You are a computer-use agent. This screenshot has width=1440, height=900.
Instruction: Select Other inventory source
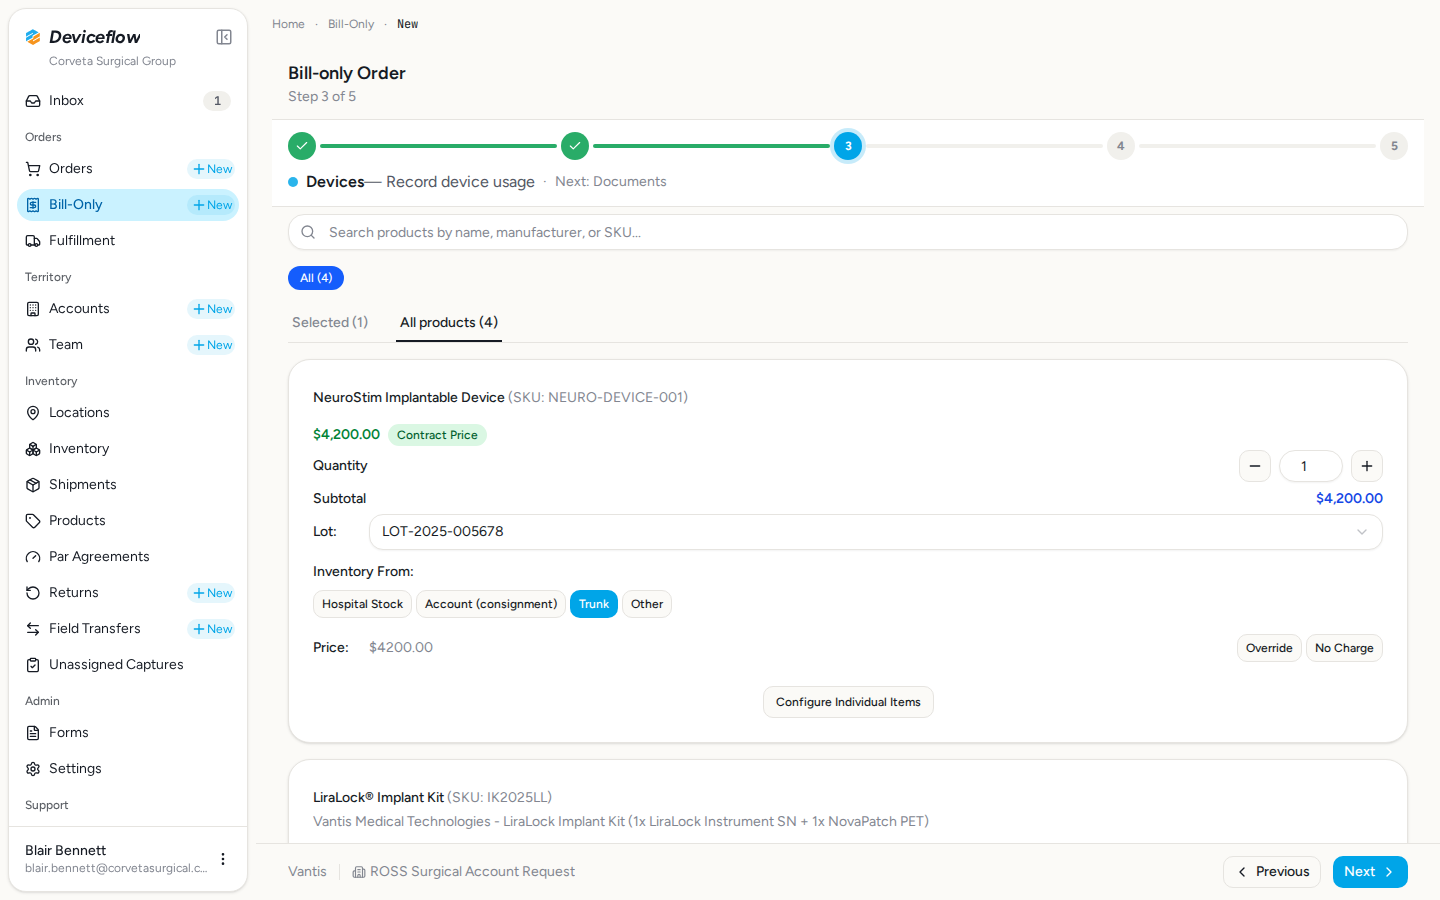tap(647, 604)
